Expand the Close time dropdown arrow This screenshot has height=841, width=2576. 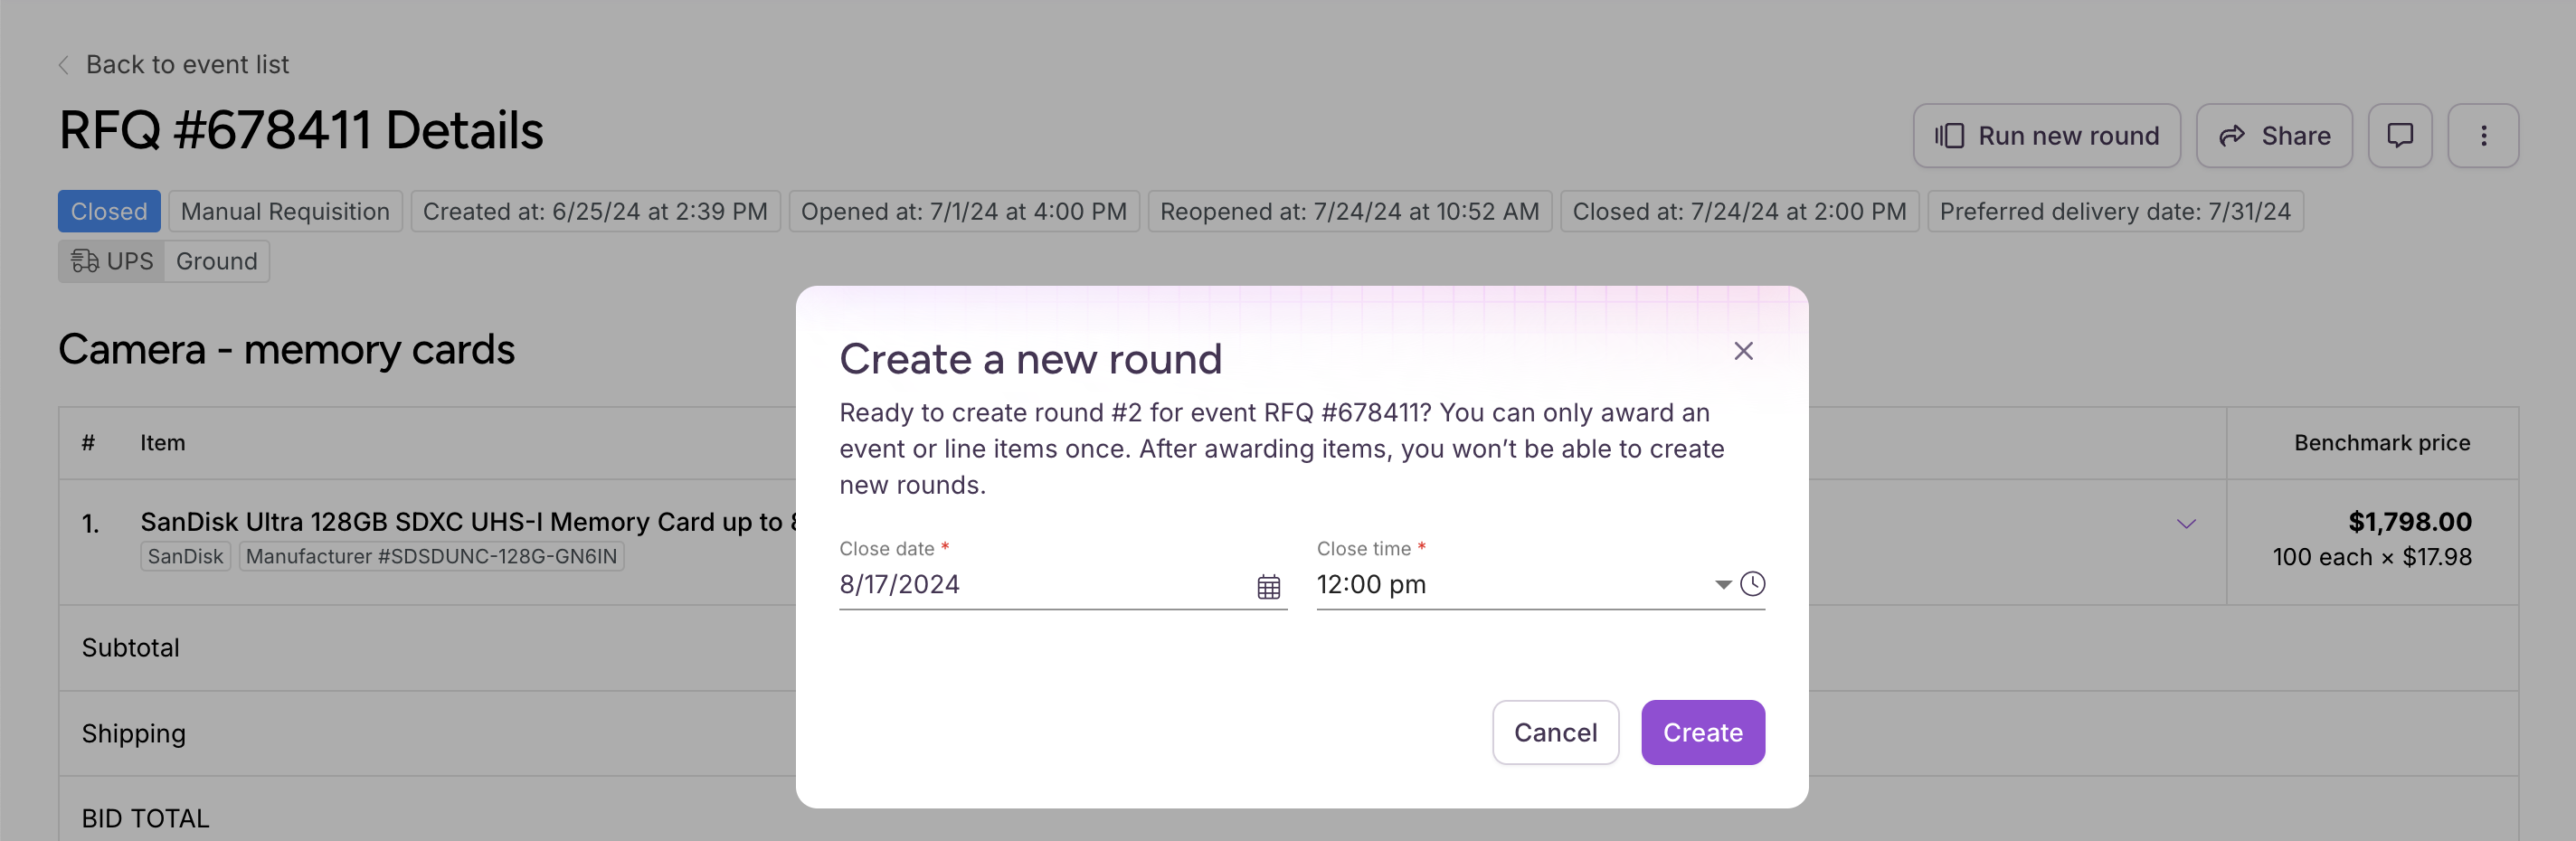1722,585
